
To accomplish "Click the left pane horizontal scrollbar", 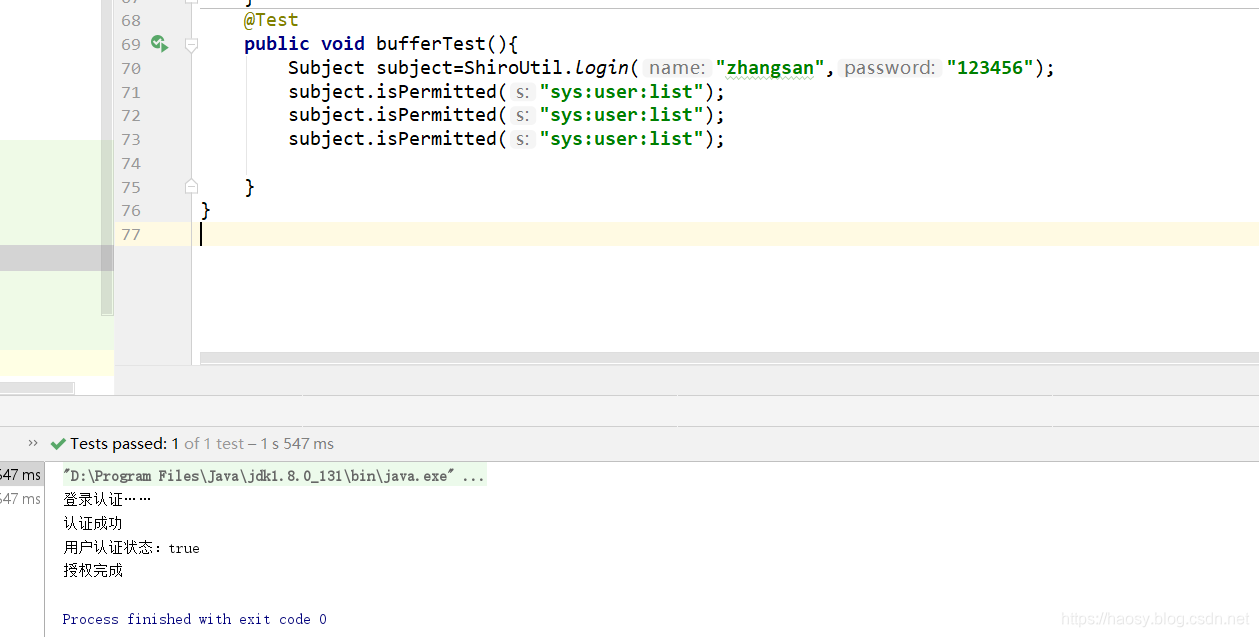I will (37, 388).
